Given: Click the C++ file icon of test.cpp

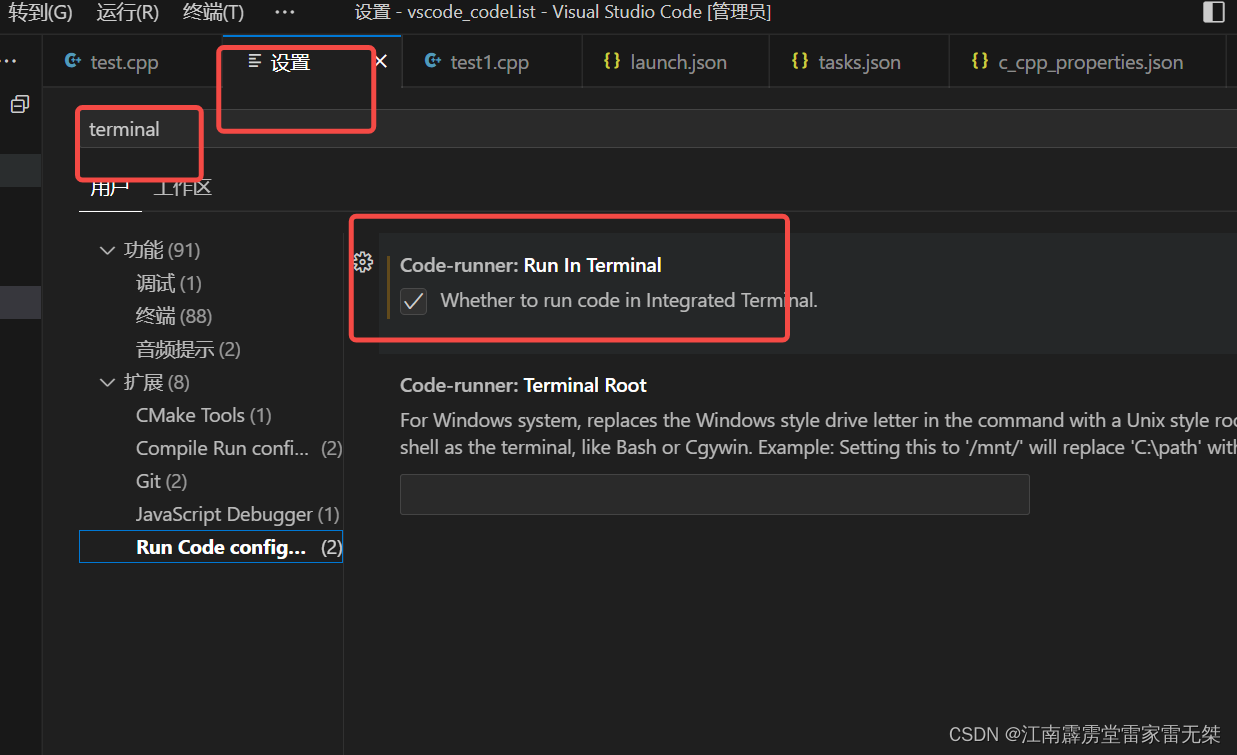Looking at the screenshot, I should click(x=72, y=61).
